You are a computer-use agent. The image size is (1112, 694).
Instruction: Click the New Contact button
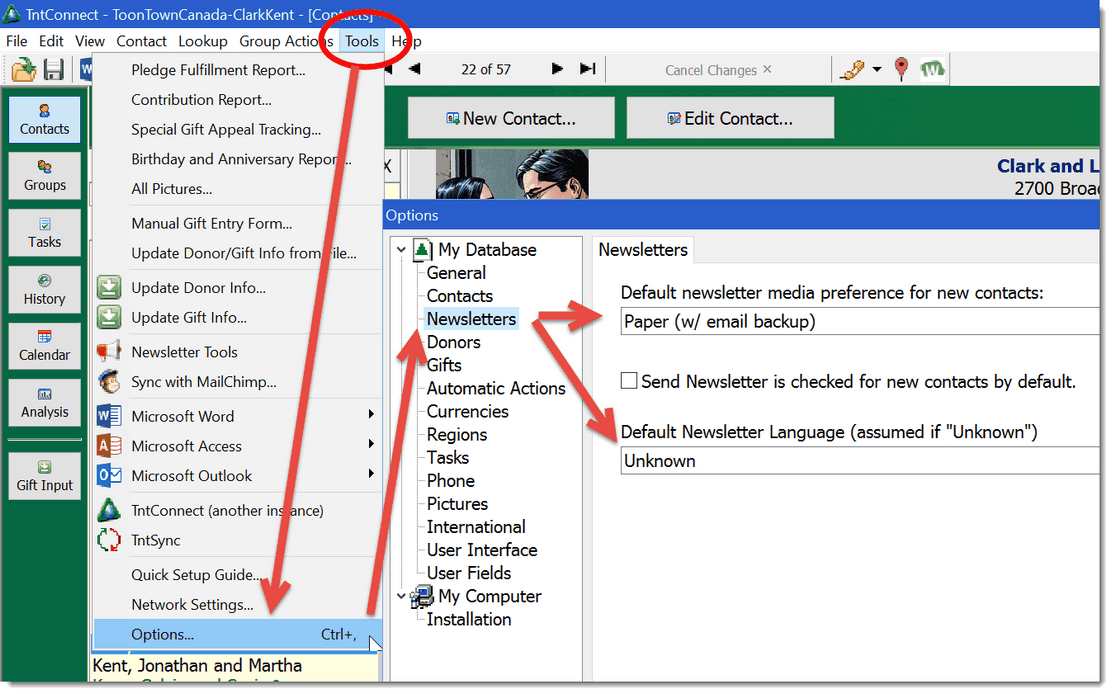(511, 118)
